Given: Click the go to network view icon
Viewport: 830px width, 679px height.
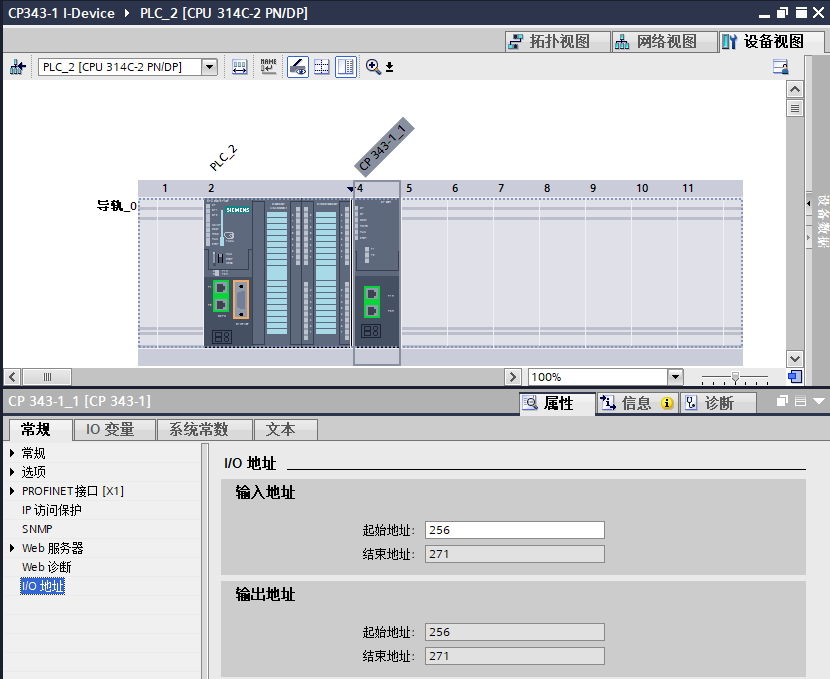Looking at the screenshot, I should coord(17,67).
